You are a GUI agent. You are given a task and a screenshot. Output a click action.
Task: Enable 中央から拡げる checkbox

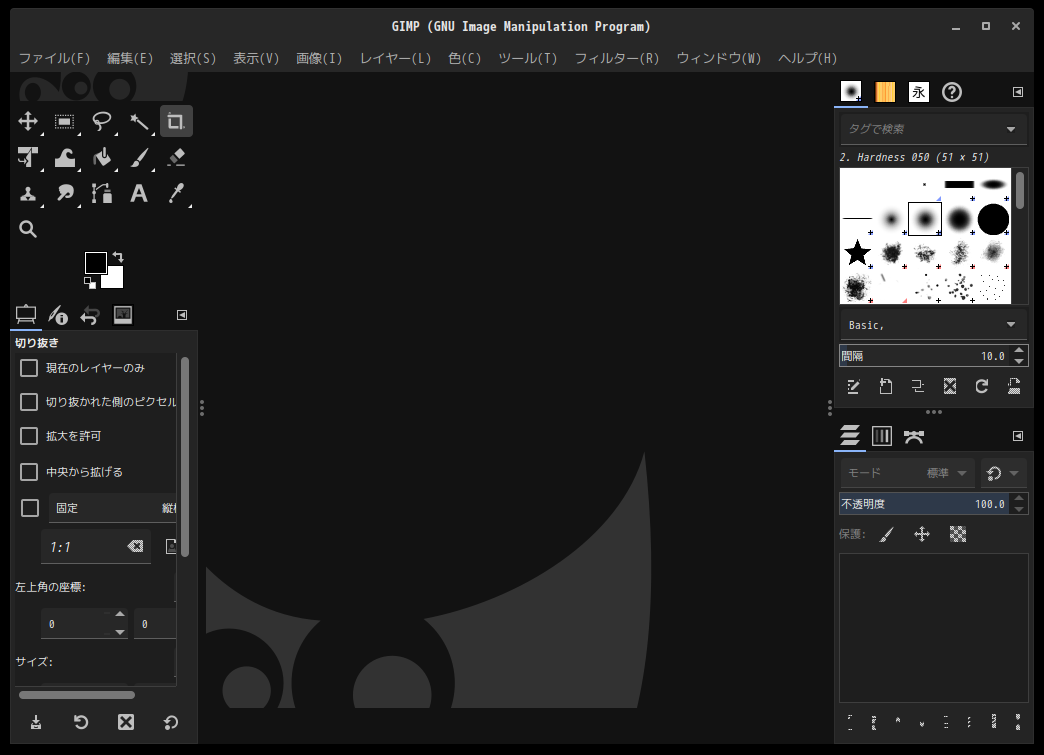(29, 472)
